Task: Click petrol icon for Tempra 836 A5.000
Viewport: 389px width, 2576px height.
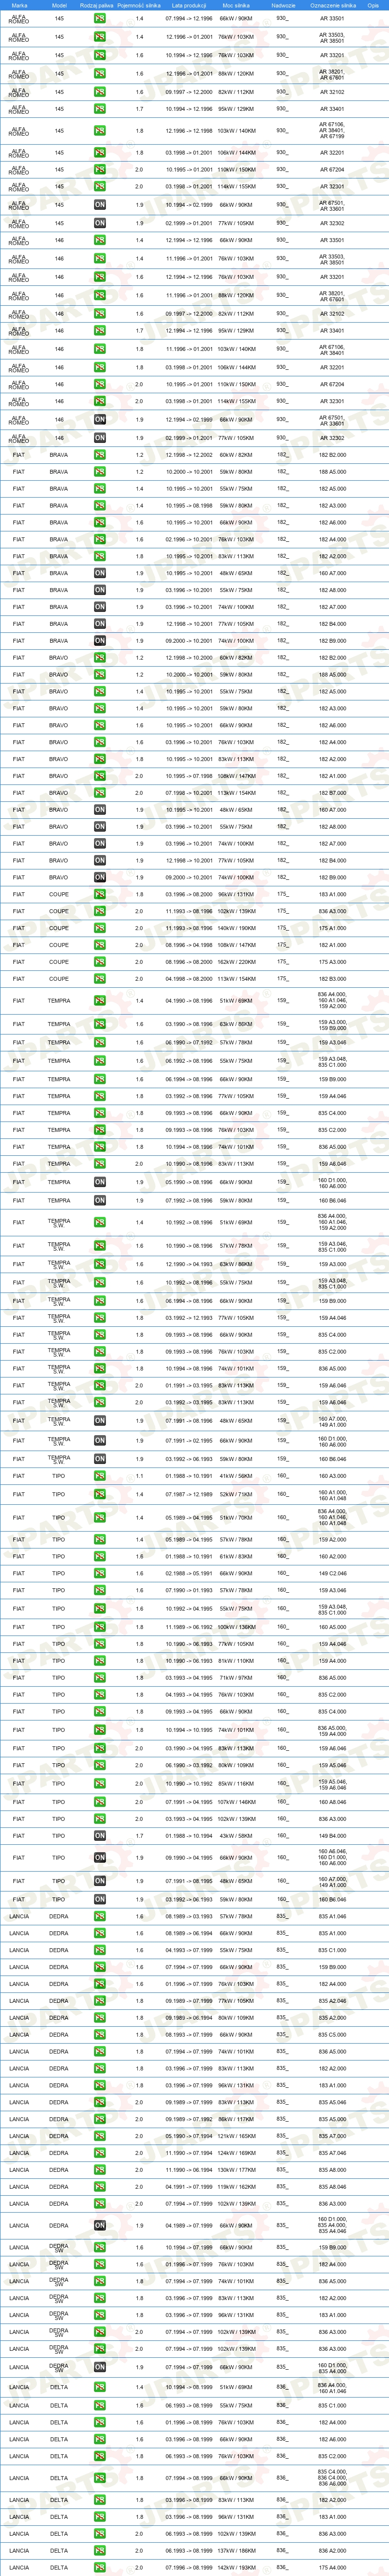Action: [100, 1147]
